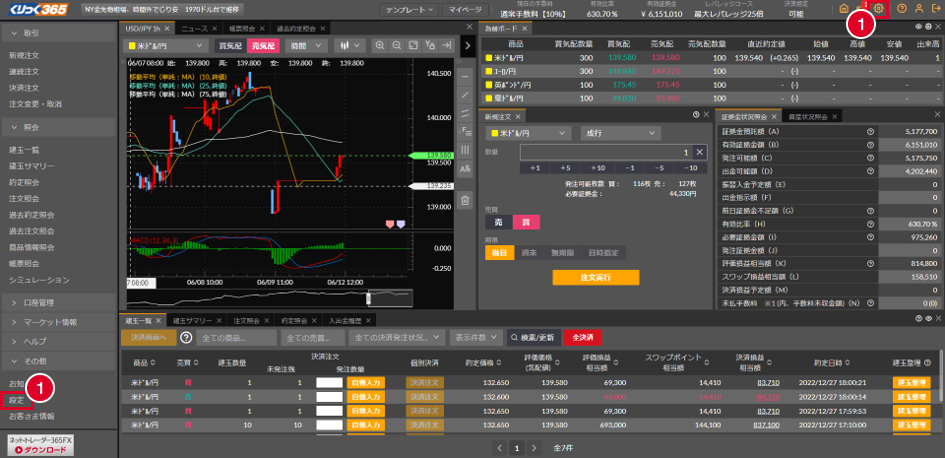
Task: Open the chart fit-to-window icon
Action: point(413,45)
